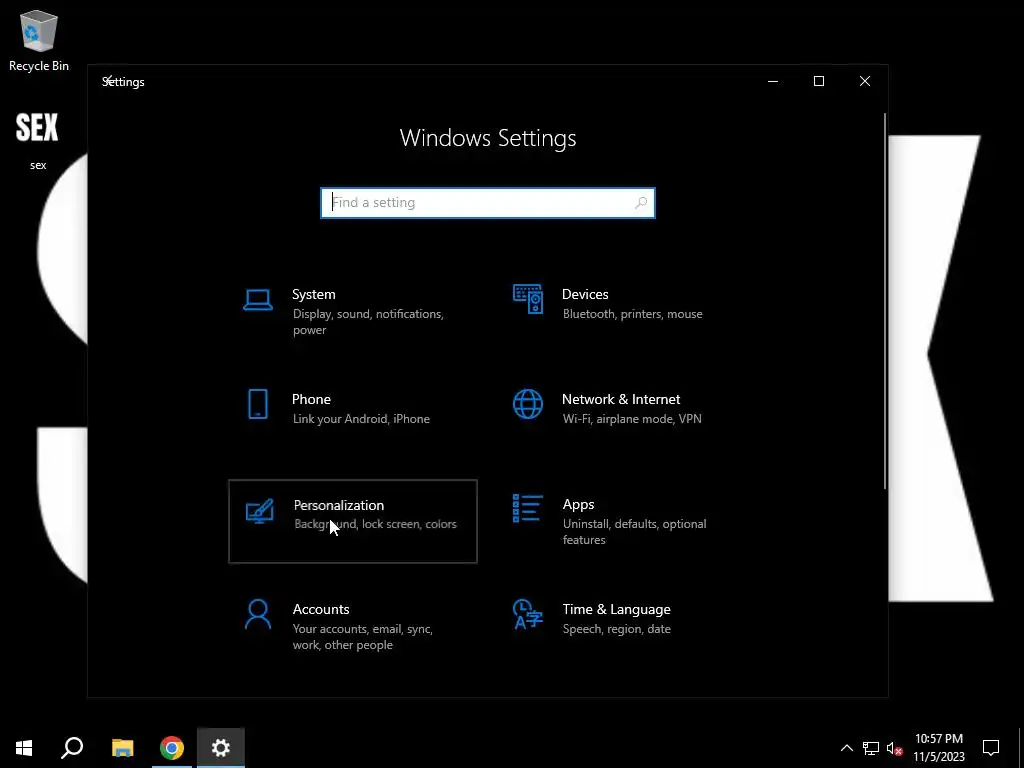The height and width of the screenshot is (768, 1024).
Task: Go back with the Settings back arrow
Action: pyautogui.click(x=110, y=80)
